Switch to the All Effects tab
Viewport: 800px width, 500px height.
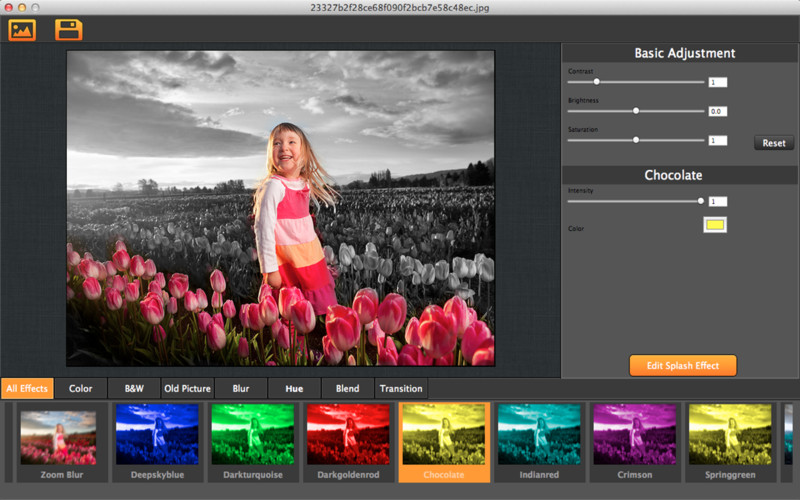click(x=27, y=388)
